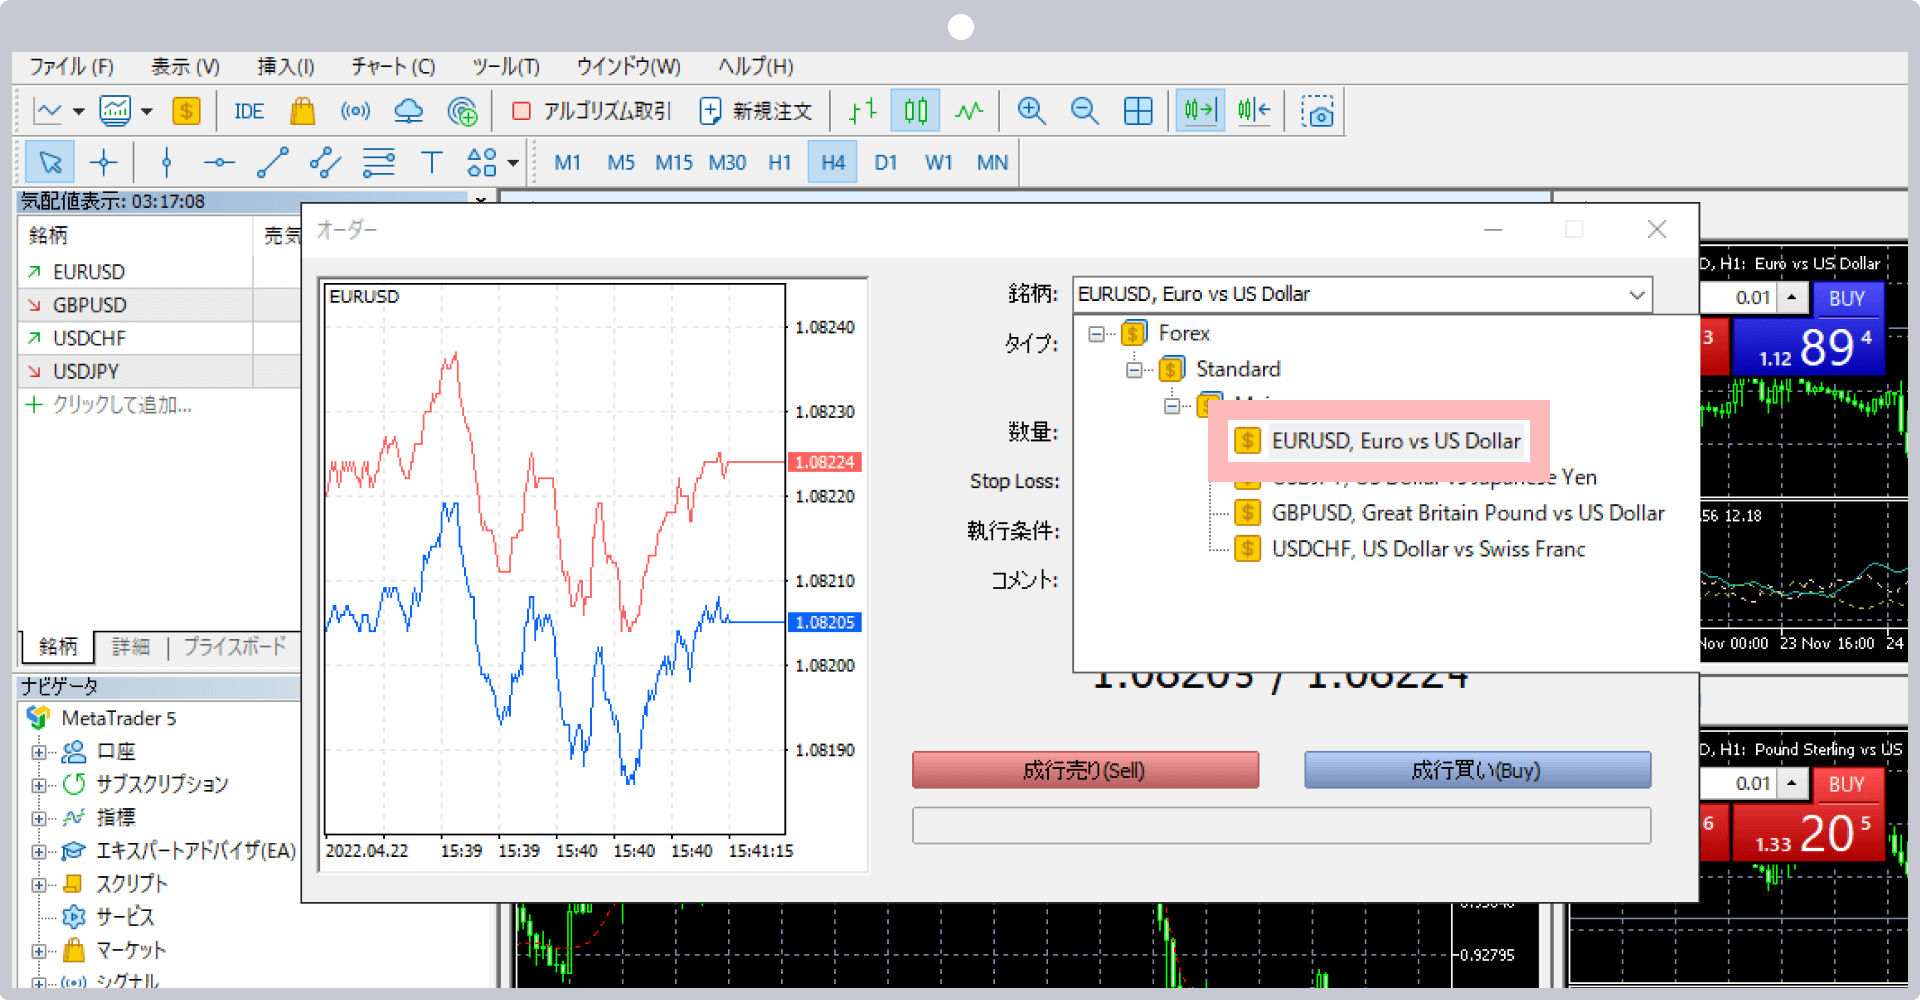Click 成行買い (Buy) button

tap(1477, 770)
